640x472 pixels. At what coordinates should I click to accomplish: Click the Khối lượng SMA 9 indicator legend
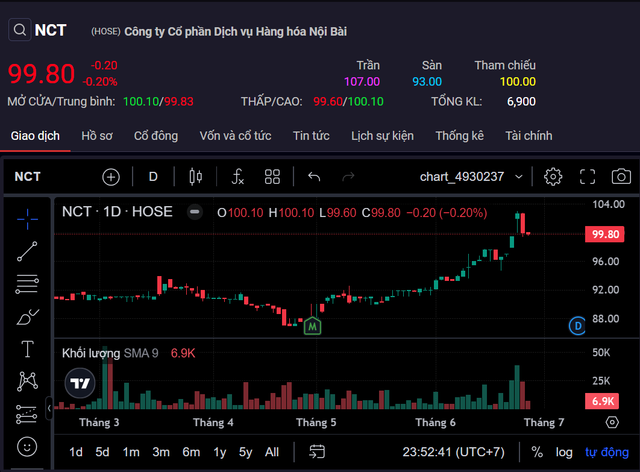110,353
